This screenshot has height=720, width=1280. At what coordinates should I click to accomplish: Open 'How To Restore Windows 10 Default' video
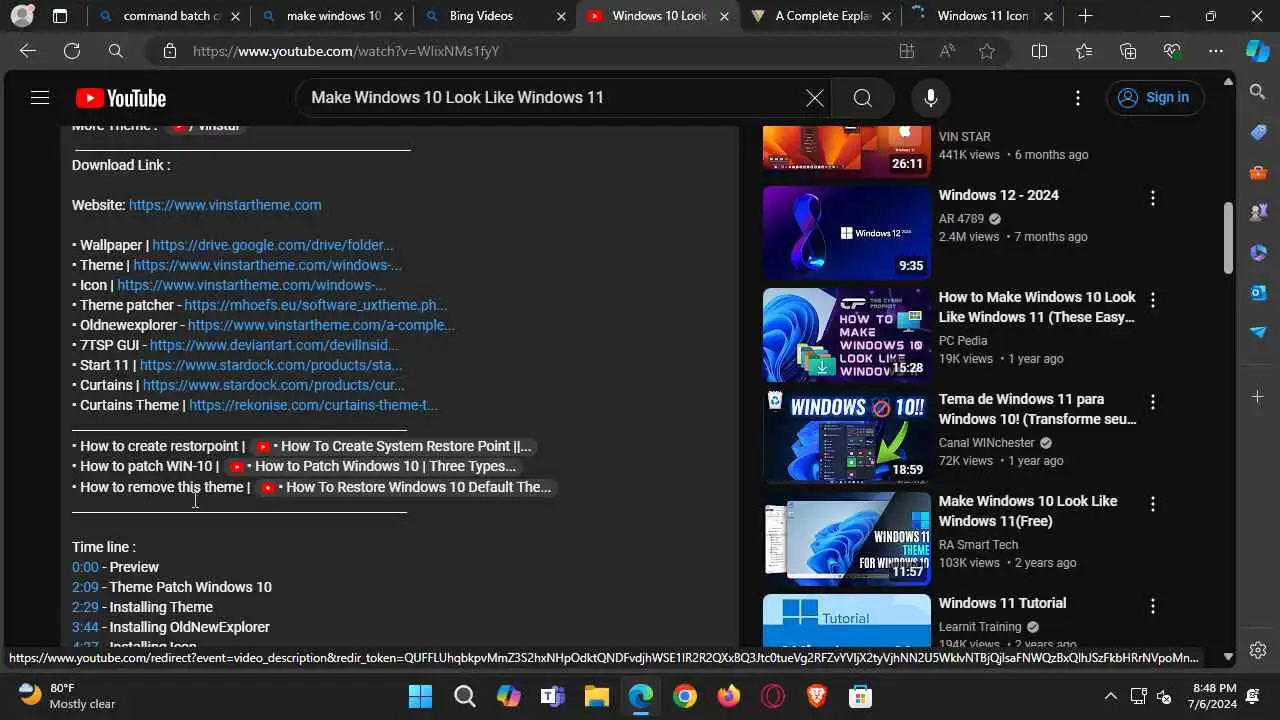tap(406, 487)
